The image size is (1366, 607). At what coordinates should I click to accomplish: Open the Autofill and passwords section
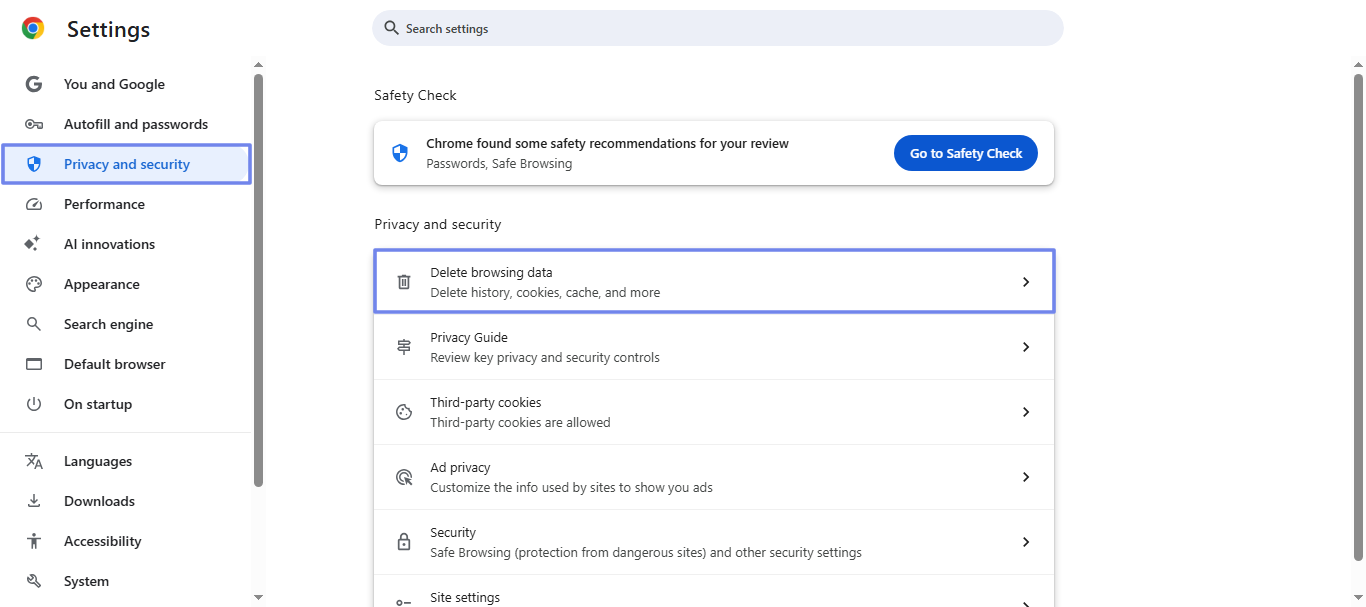coord(136,123)
